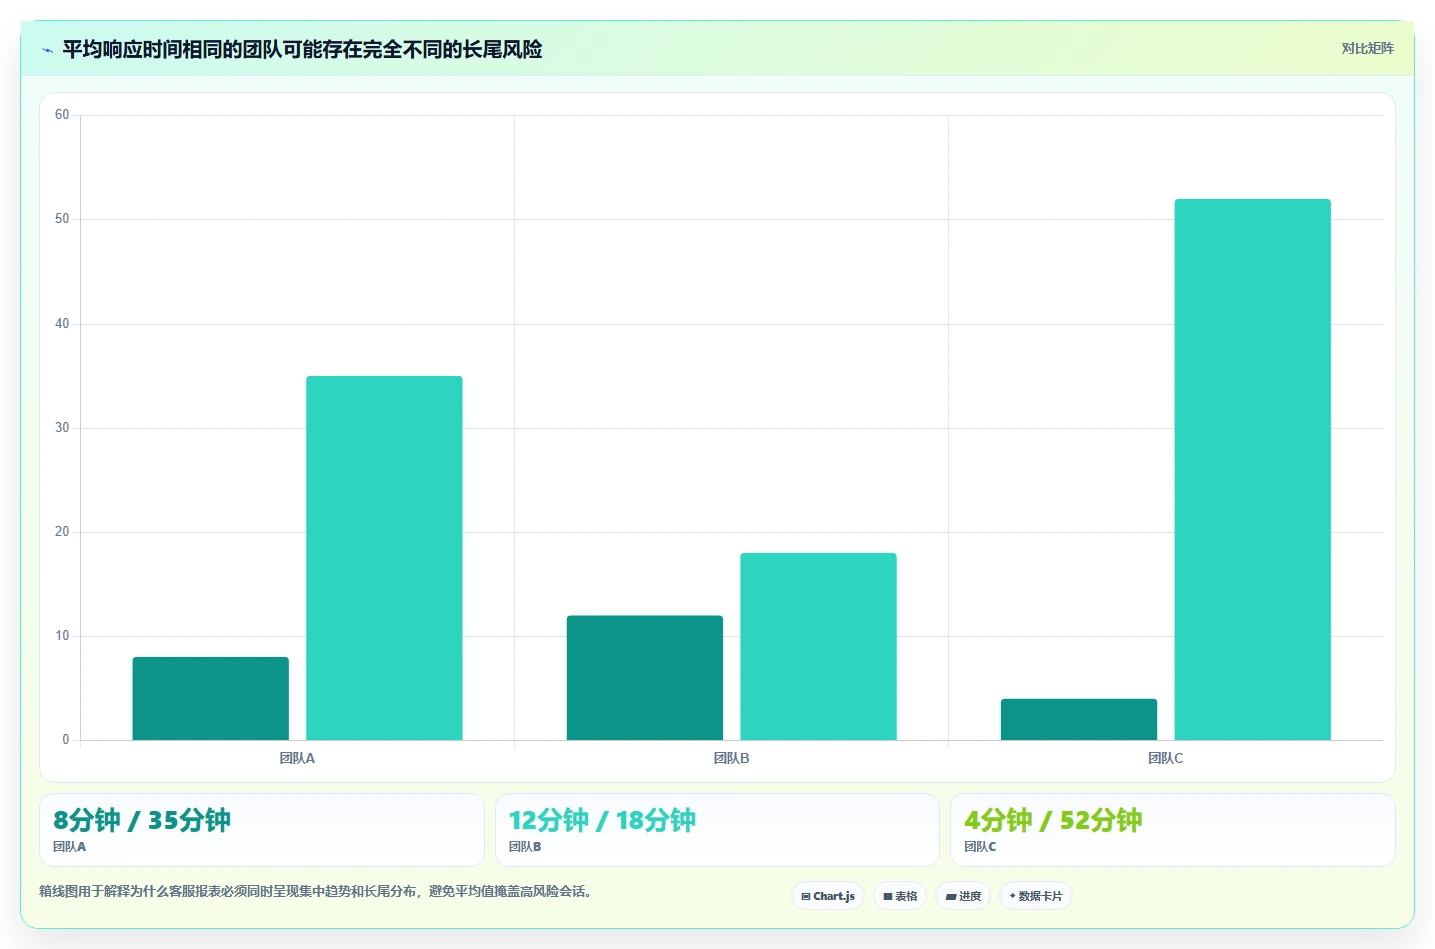Open the 8分钟 / 35分钟 card
This screenshot has width=1435, height=949.
(x=262, y=830)
